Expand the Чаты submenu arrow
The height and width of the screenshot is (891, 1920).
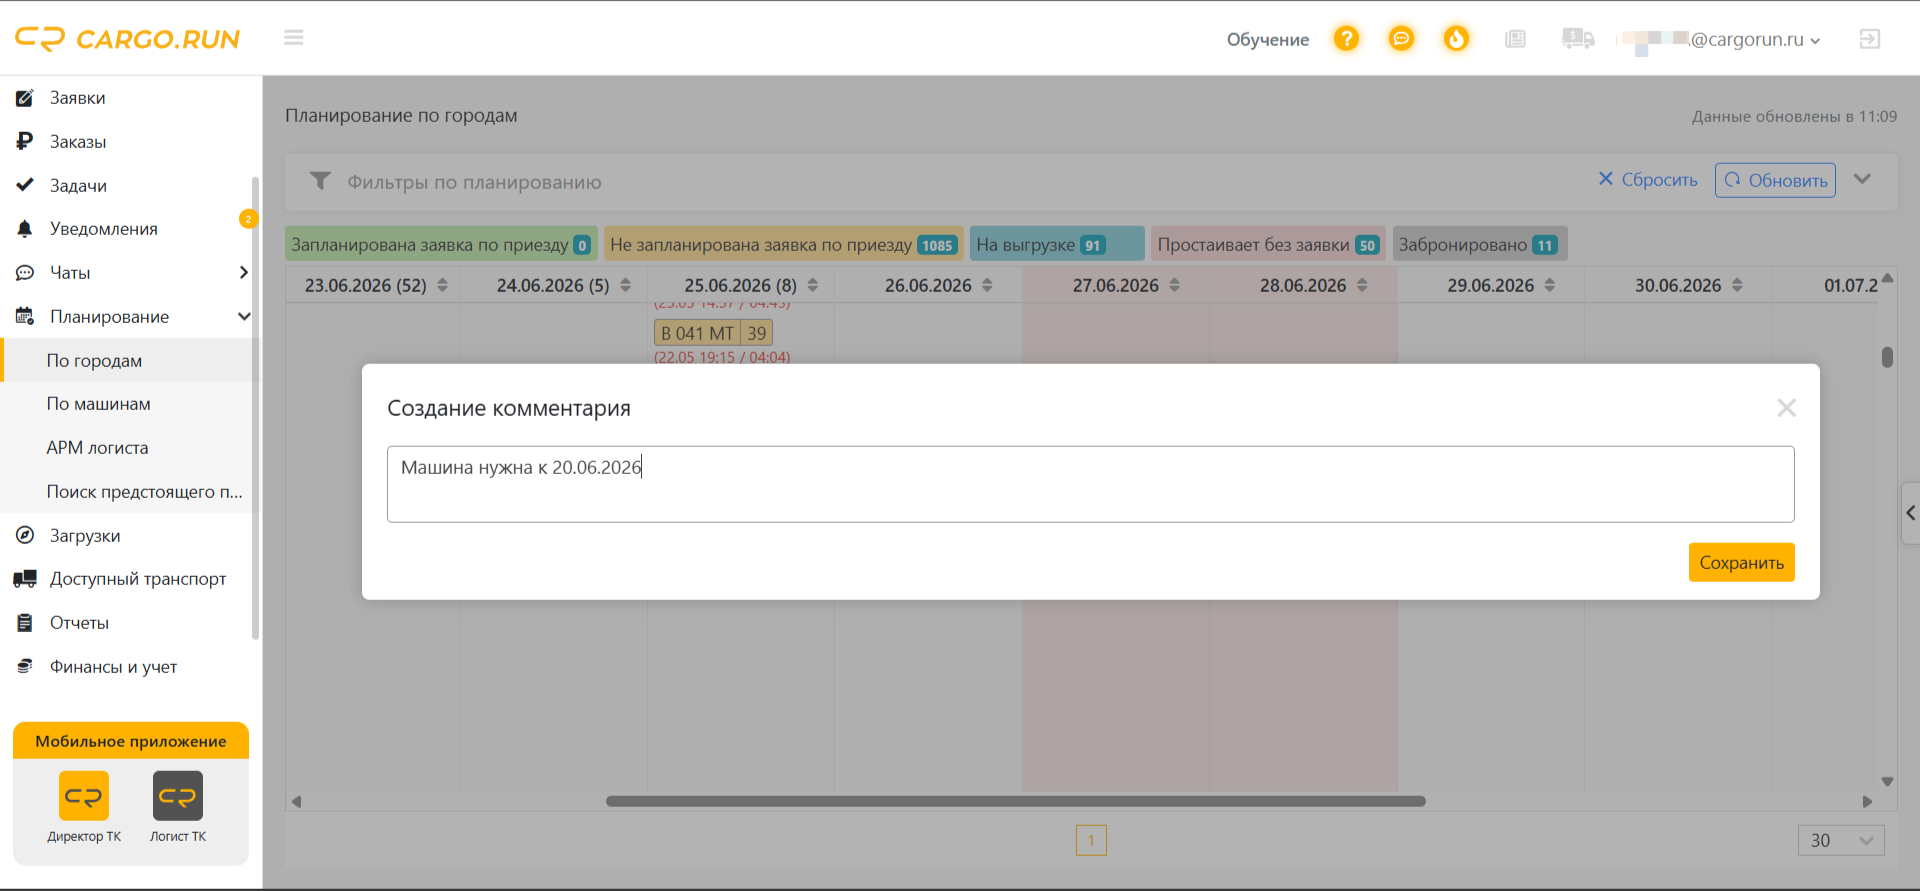click(x=243, y=272)
